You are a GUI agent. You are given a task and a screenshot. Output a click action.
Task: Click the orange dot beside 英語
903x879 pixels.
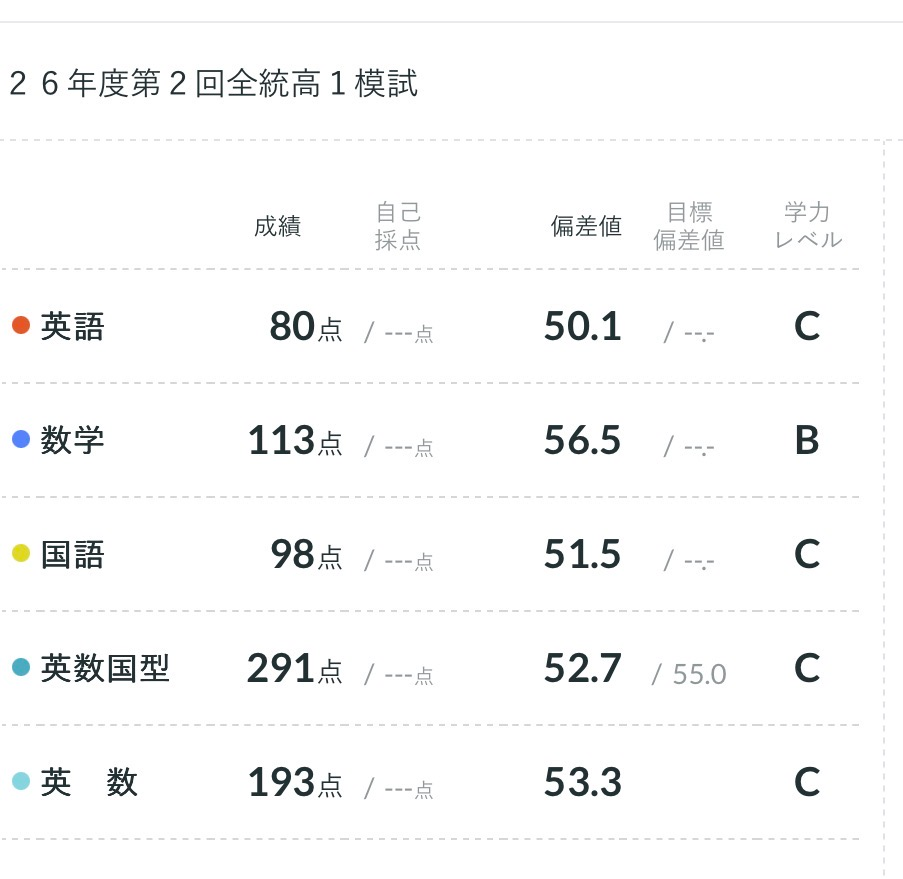click(21, 325)
